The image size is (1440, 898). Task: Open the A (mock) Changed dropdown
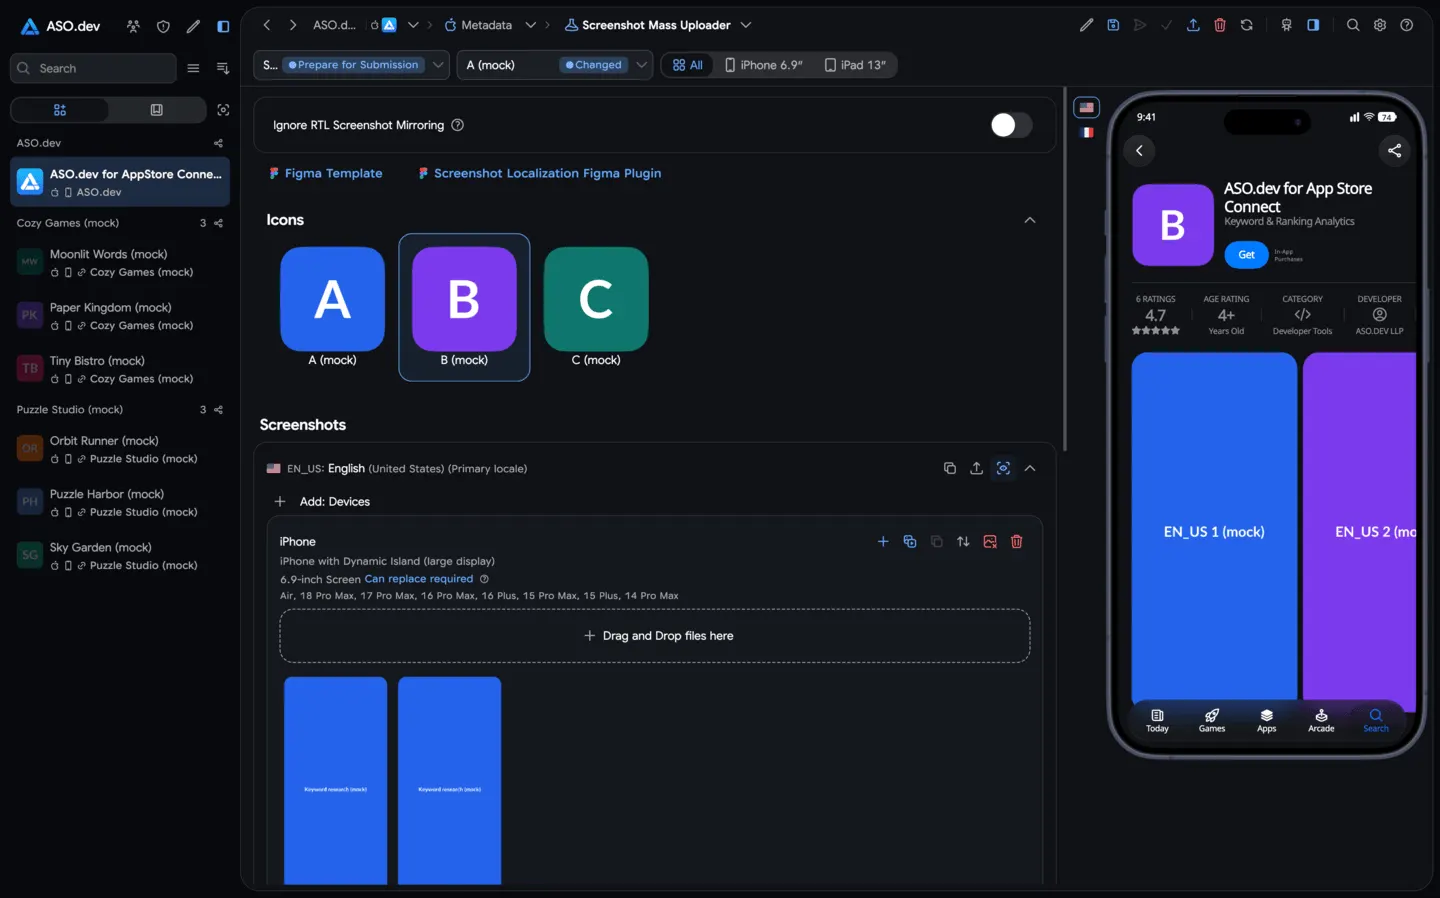[555, 65]
